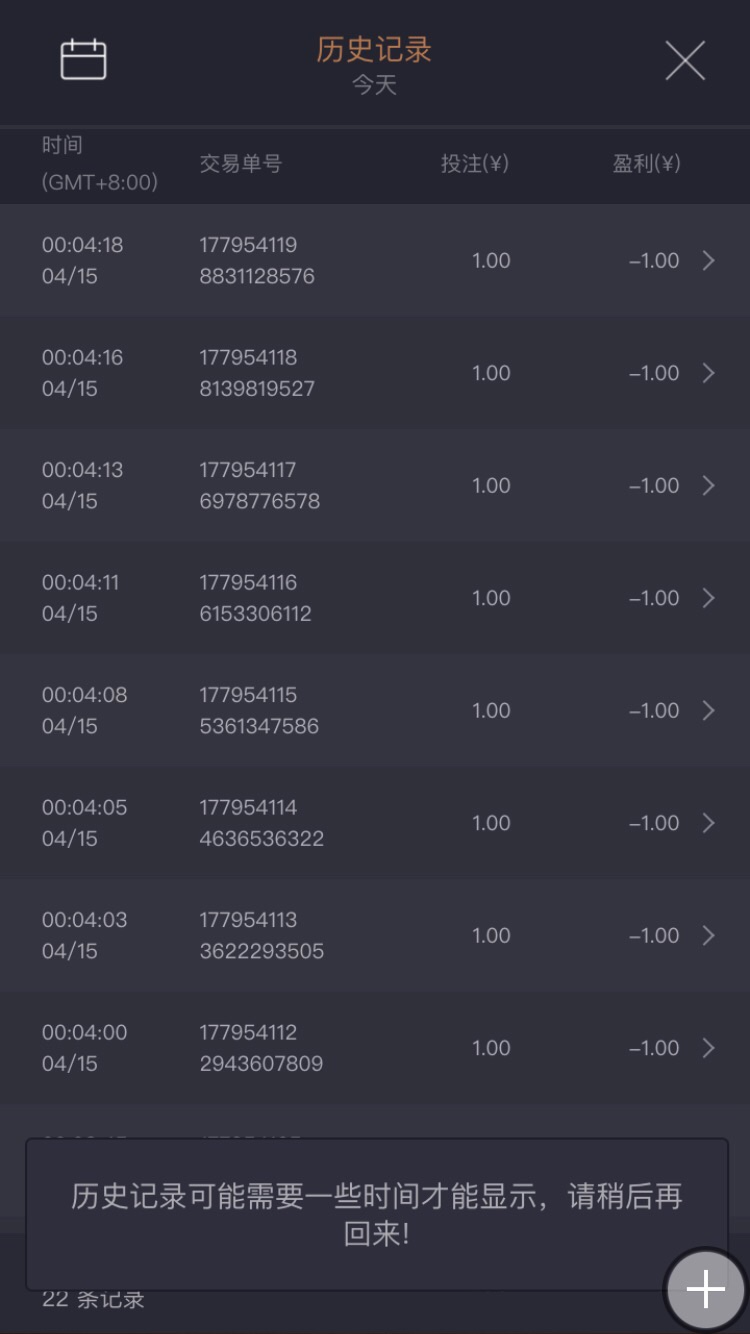This screenshot has height=1334, width=750.
Task: Click the 交易单号 column header
Action: 240,163
